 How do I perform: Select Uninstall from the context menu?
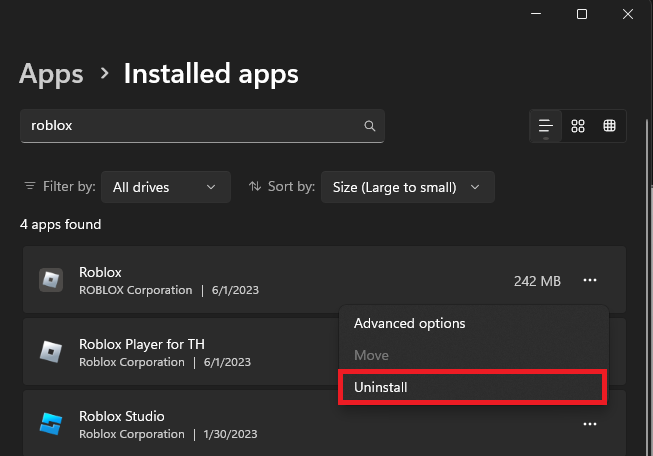472,387
